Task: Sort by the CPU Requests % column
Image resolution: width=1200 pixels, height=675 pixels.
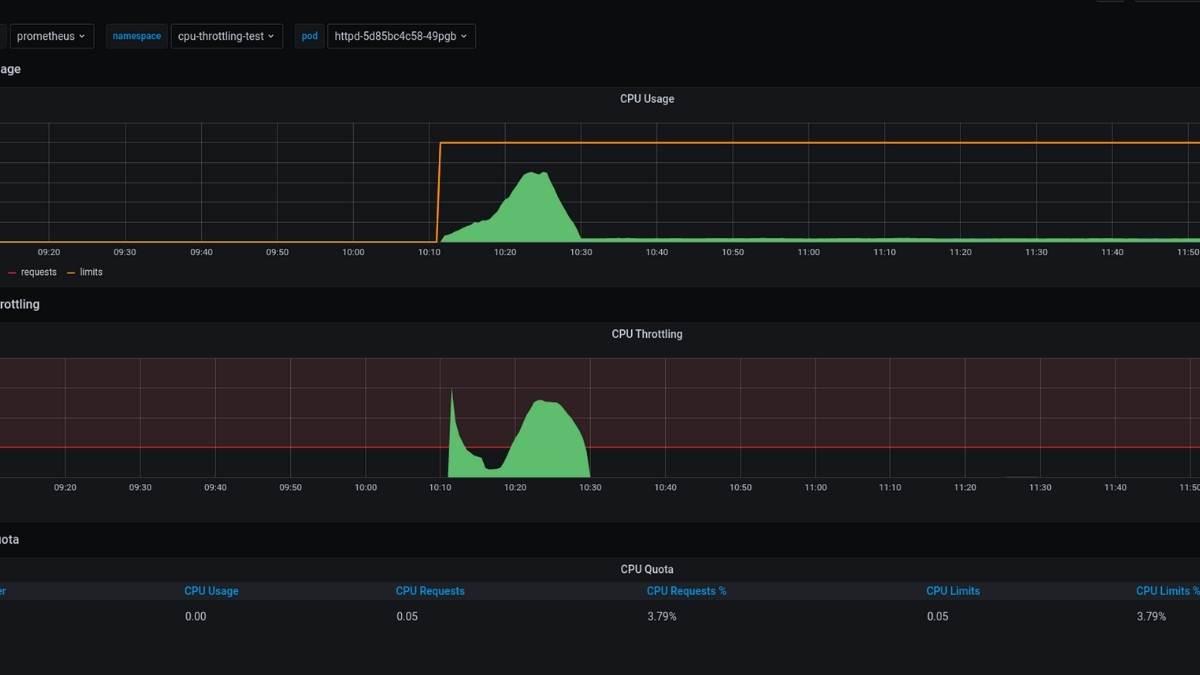Action: tap(686, 591)
